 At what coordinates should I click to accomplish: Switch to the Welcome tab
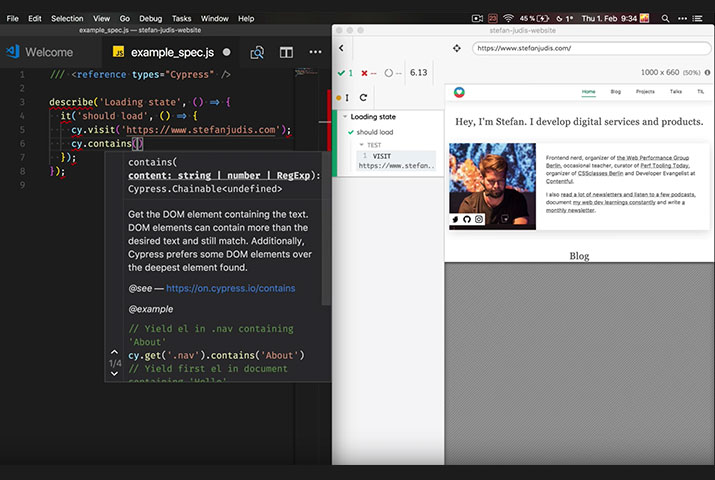pos(48,52)
